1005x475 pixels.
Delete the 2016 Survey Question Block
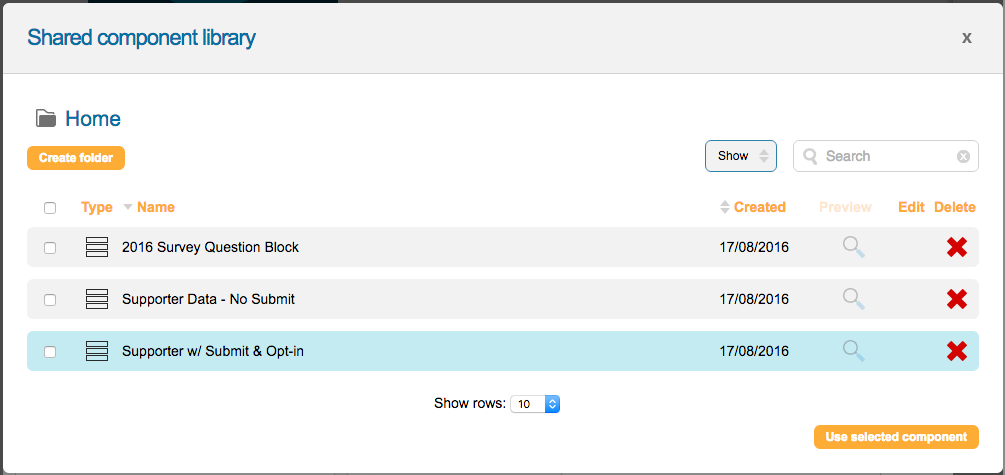point(957,247)
